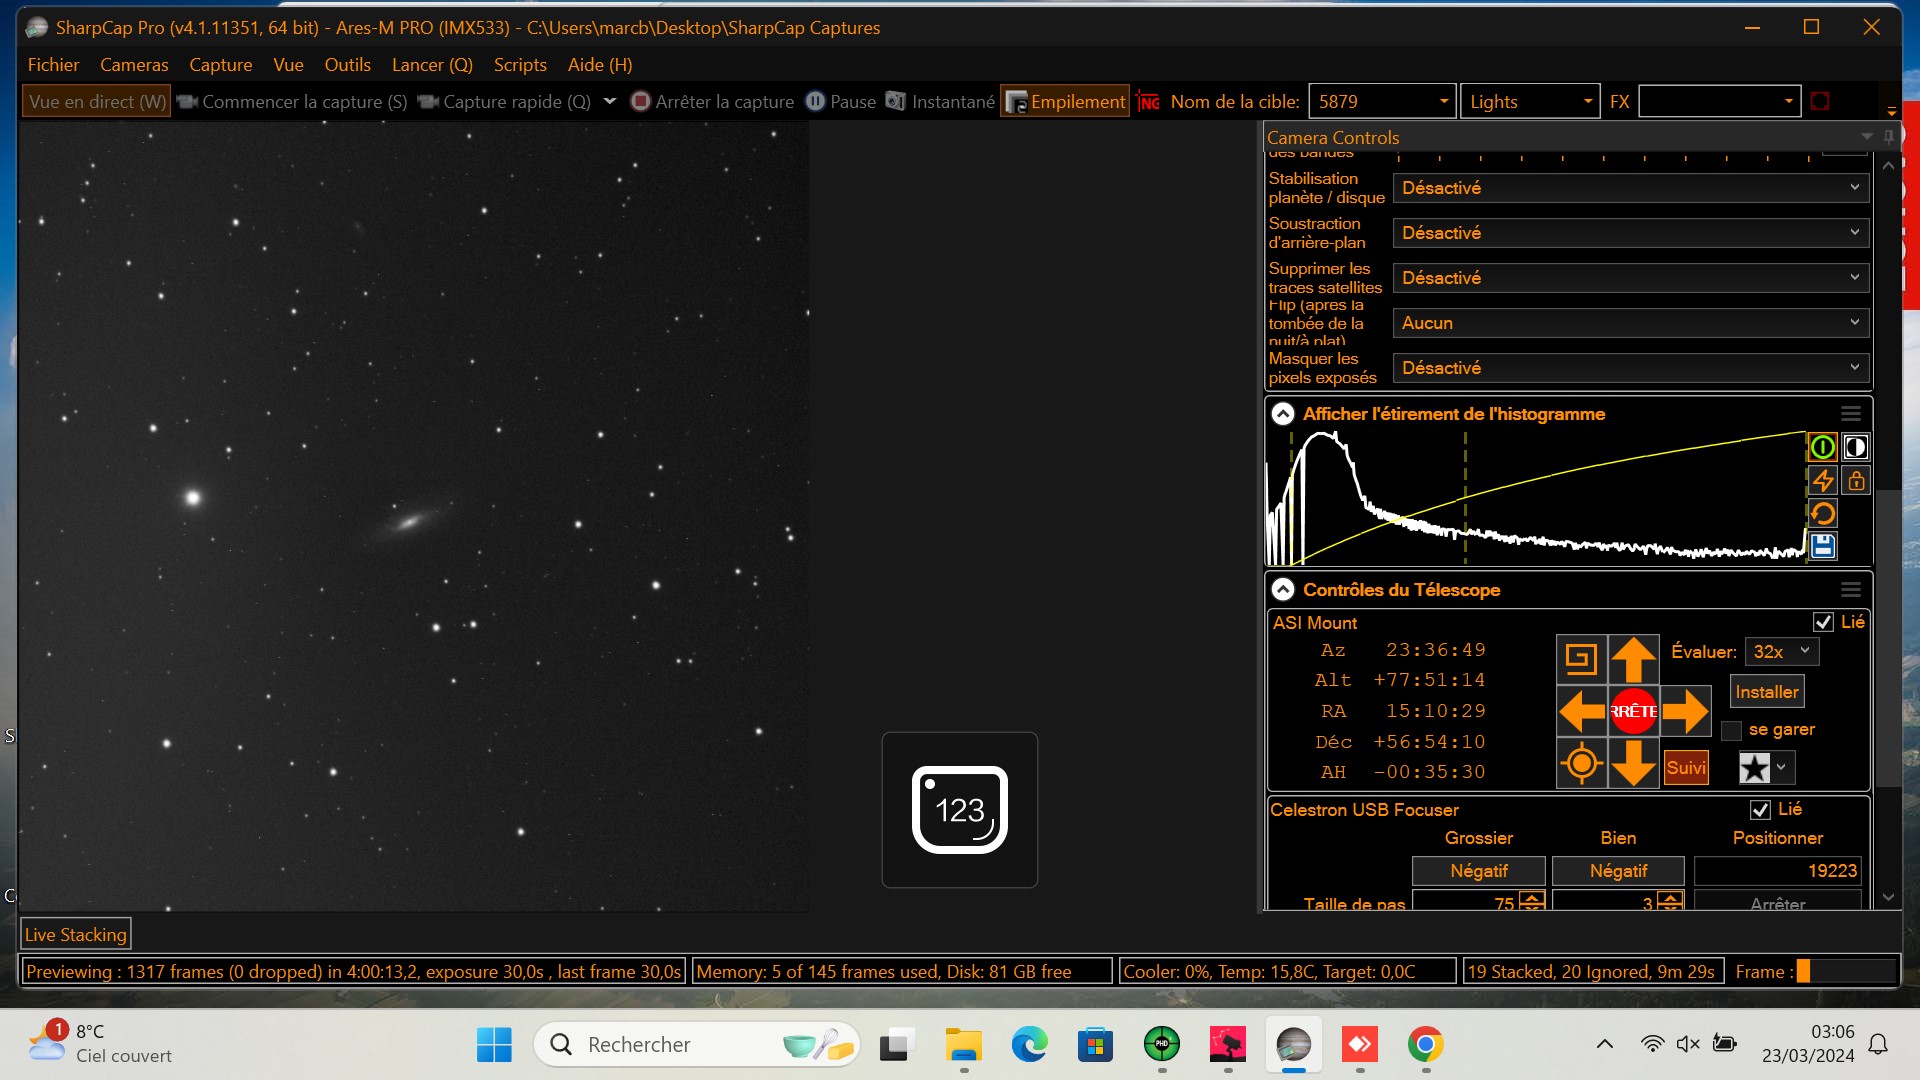Screen dimensions: 1920x1080
Task: Click Arrêter la capture button
Action: pyautogui.click(x=712, y=102)
